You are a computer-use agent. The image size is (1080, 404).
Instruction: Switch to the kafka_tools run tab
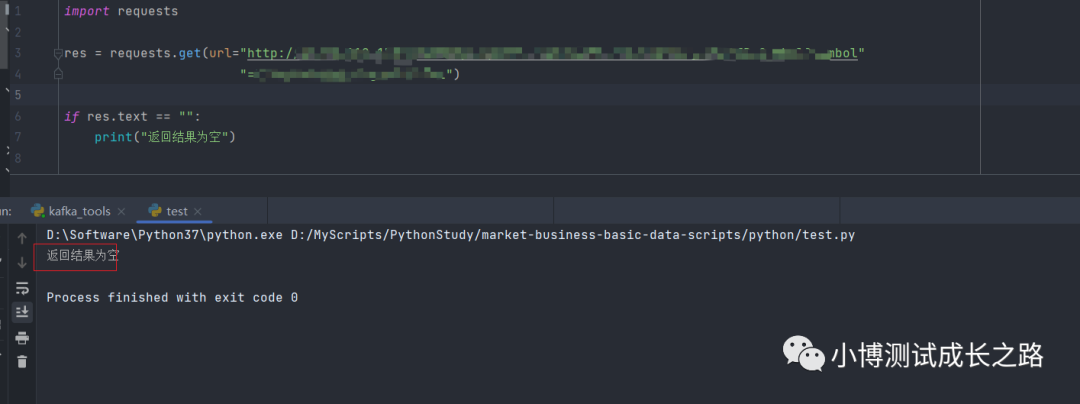click(71, 211)
